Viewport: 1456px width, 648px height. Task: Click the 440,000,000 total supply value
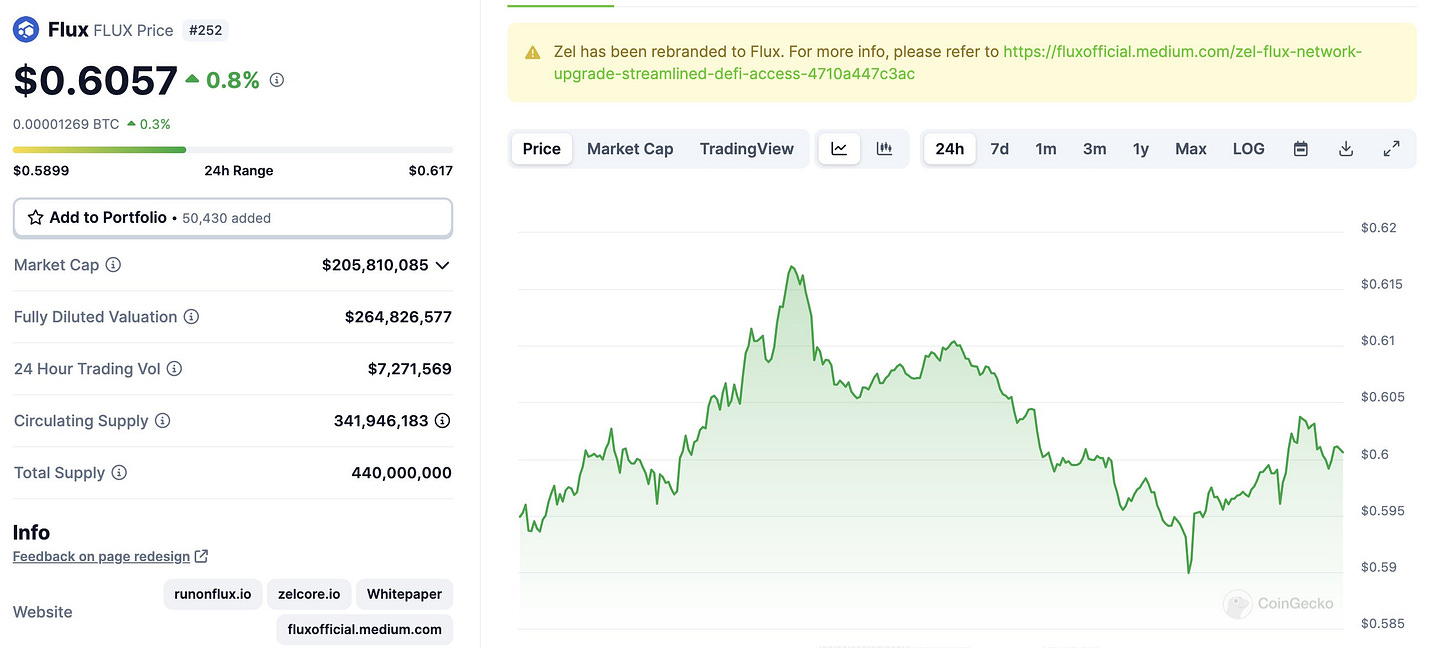pos(402,473)
